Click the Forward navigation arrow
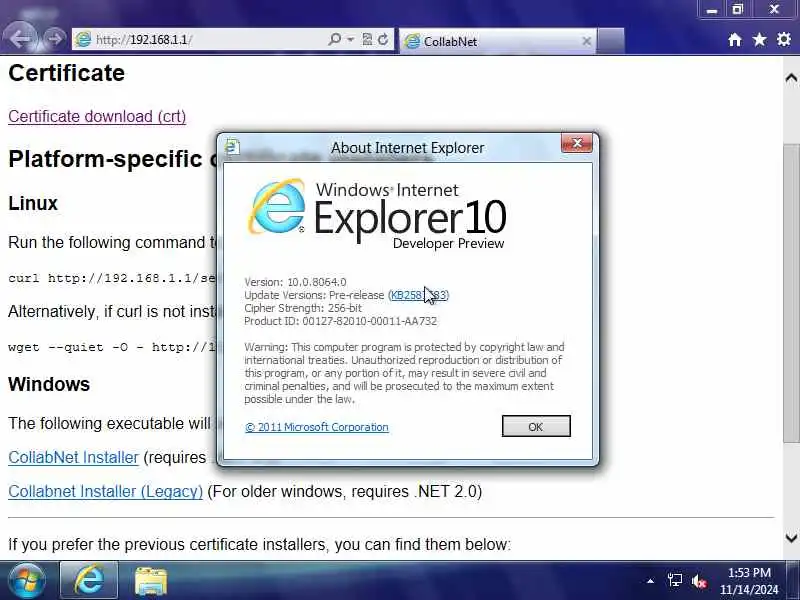Image resolution: width=800 pixels, height=600 pixels. (x=54, y=38)
